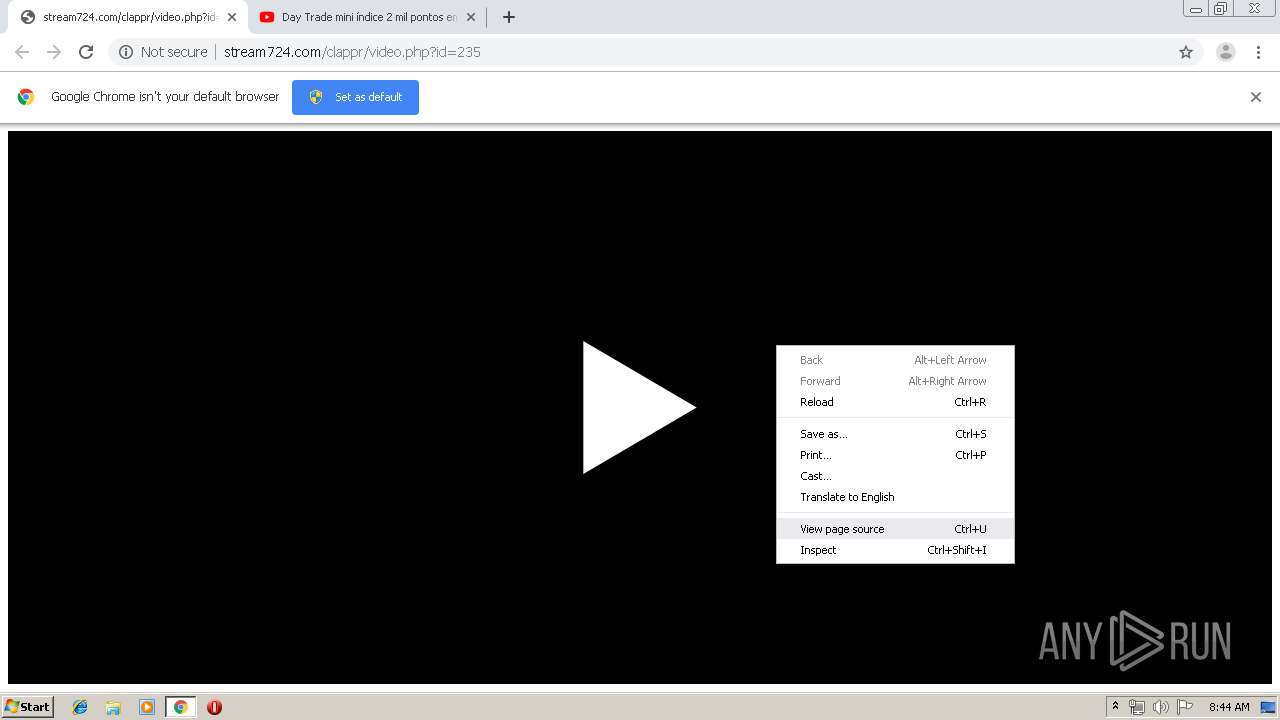The height and width of the screenshot is (720, 1280).
Task: Open Windows Media Player taskbar icon
Action: point(147,707)
